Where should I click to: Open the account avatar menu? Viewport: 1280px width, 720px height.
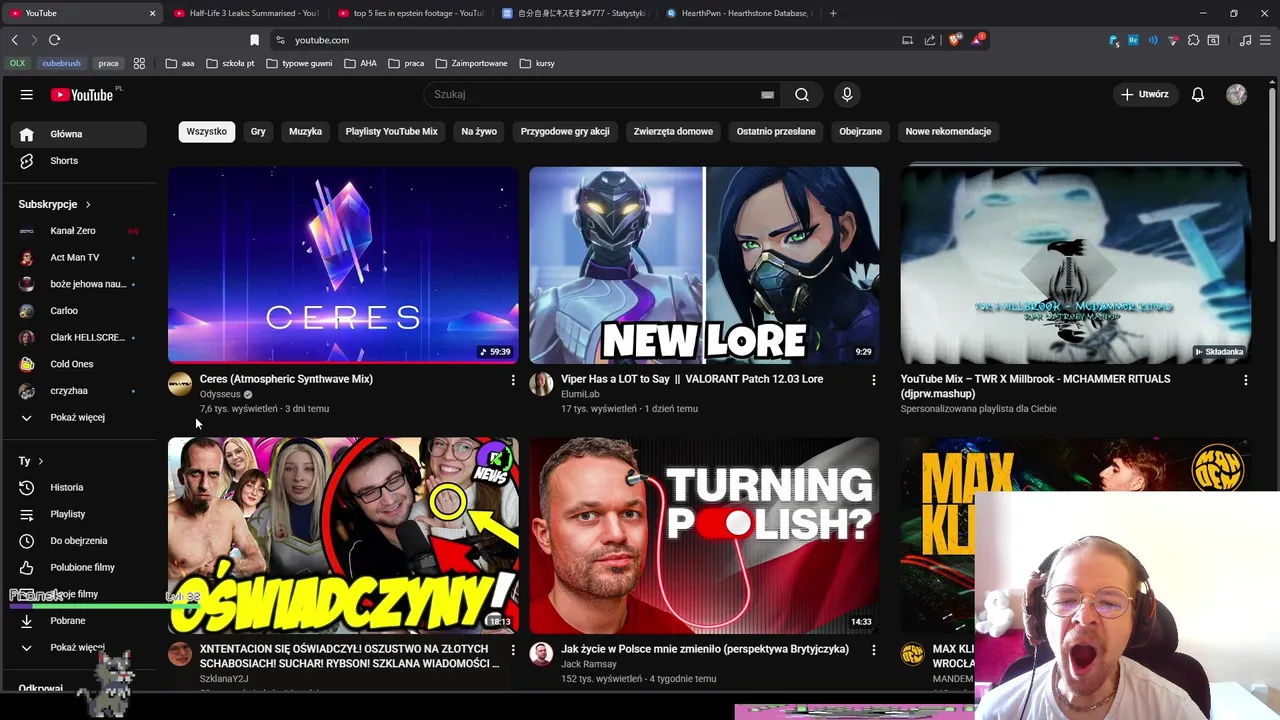[1237, 95]
